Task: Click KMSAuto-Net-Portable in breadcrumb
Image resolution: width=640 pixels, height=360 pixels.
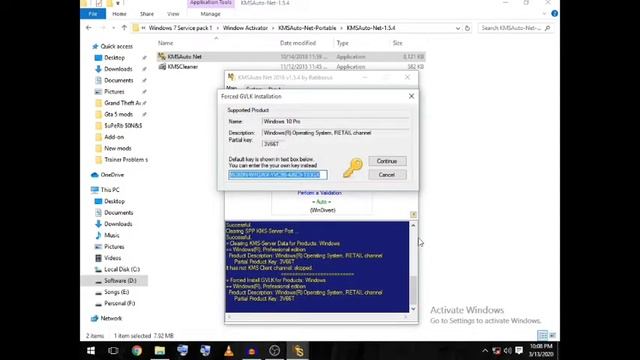Action: pyautogui.click(x=307, y=28)
